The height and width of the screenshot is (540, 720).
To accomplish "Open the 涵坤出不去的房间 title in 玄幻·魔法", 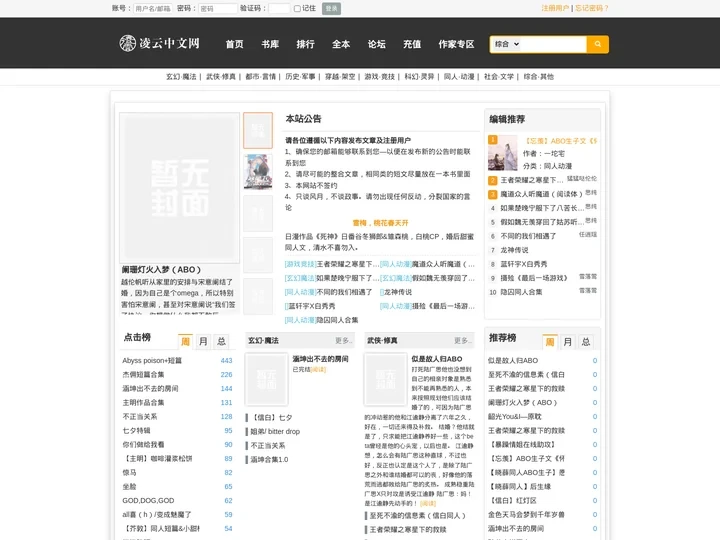I will click(321, 359).
